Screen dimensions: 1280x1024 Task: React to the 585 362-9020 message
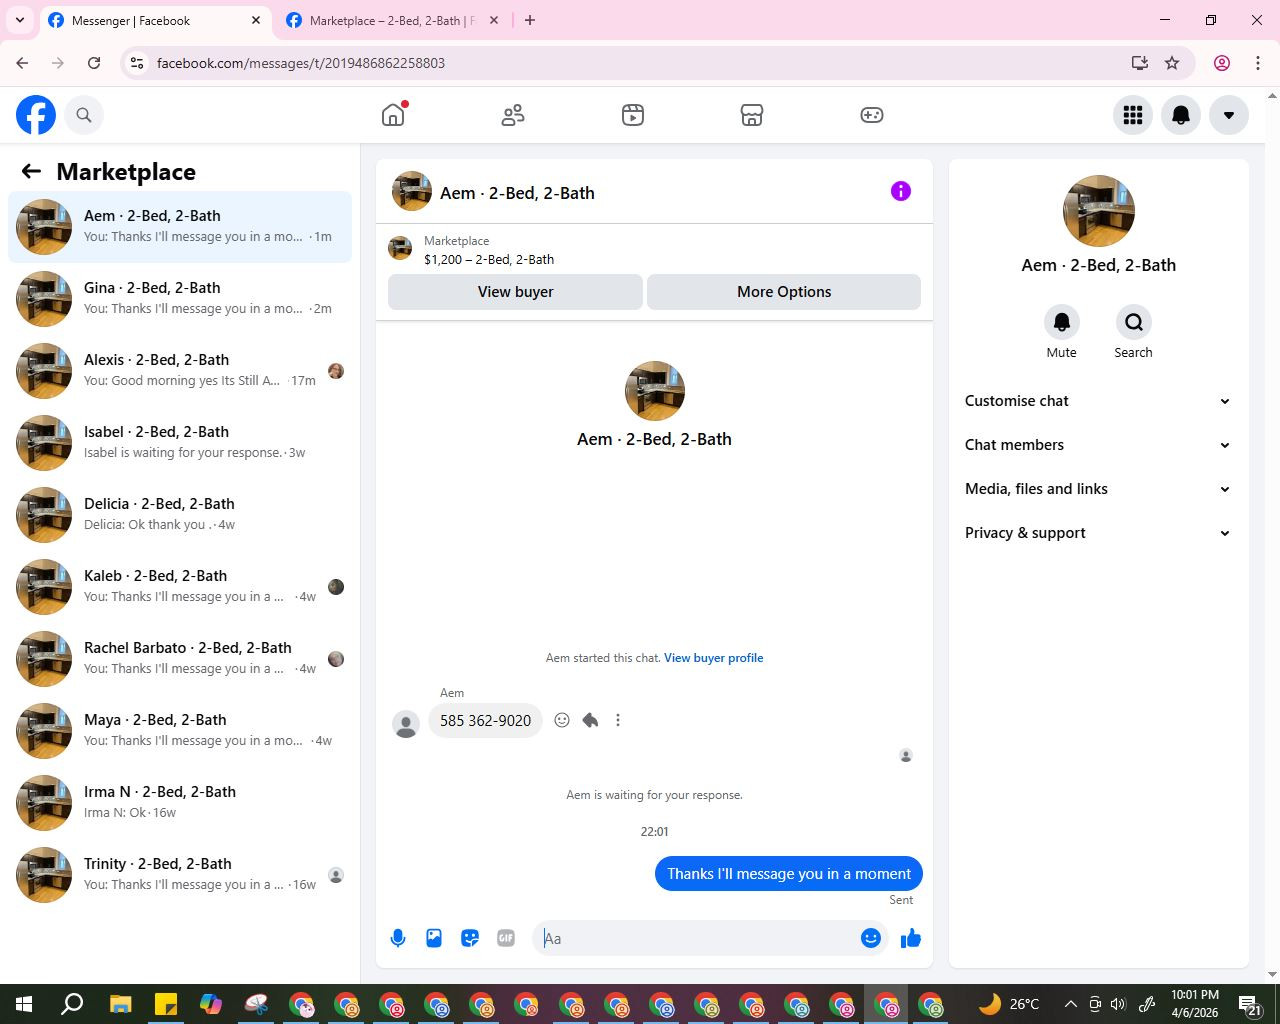(x=562, y=720)
